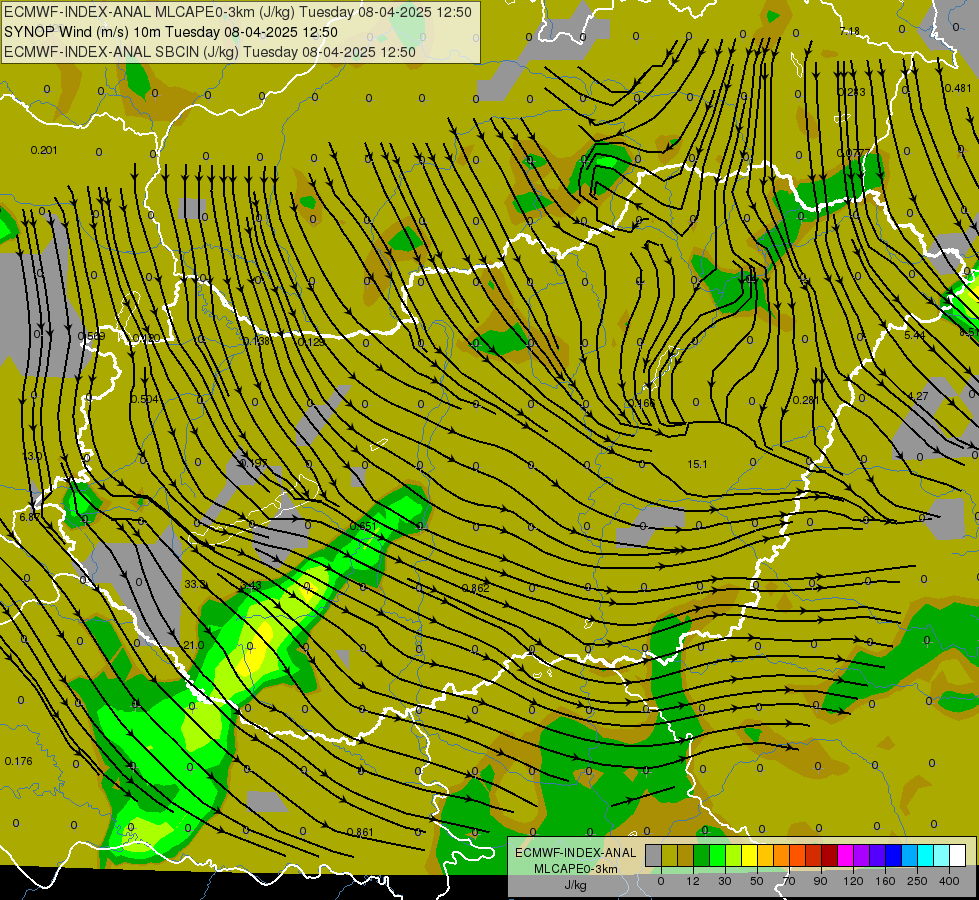Image resolution: width=979 pixels, height=900 pixels.
Task: Click the legend scale value '120'
Action: pyautogui.click(x=853, y=881)
